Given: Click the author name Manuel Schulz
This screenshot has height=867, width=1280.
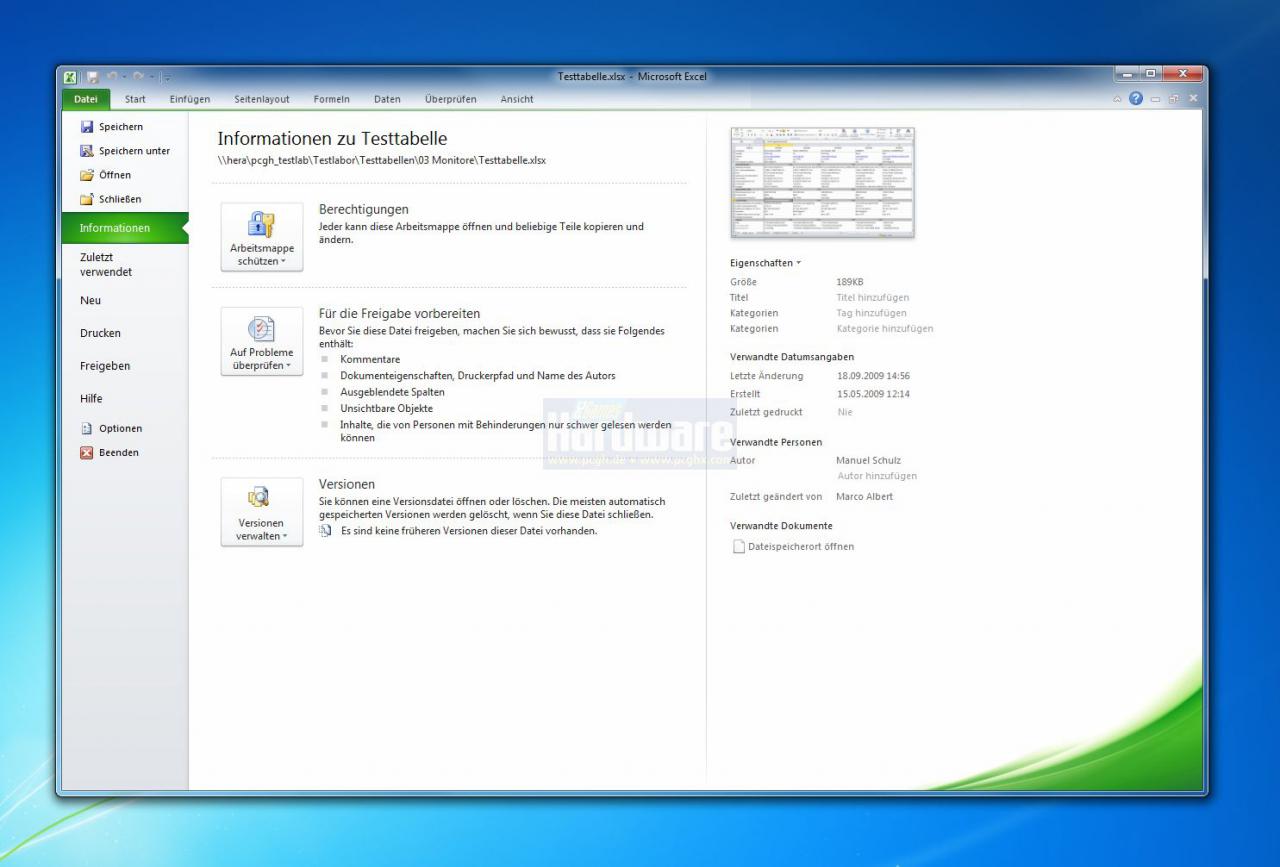Looking at the screenshot, I should point(869,460).
